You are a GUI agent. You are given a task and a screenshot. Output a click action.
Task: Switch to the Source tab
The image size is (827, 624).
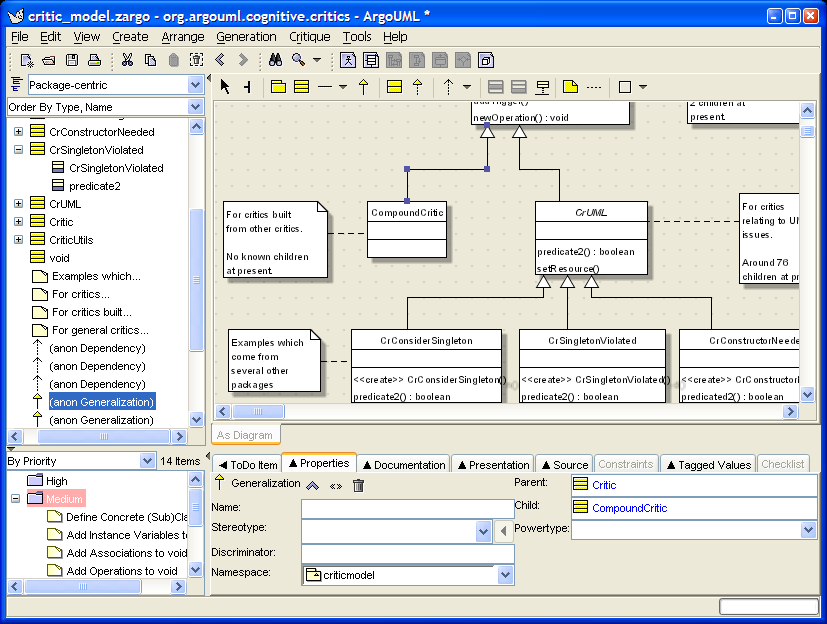click(565, 465)
